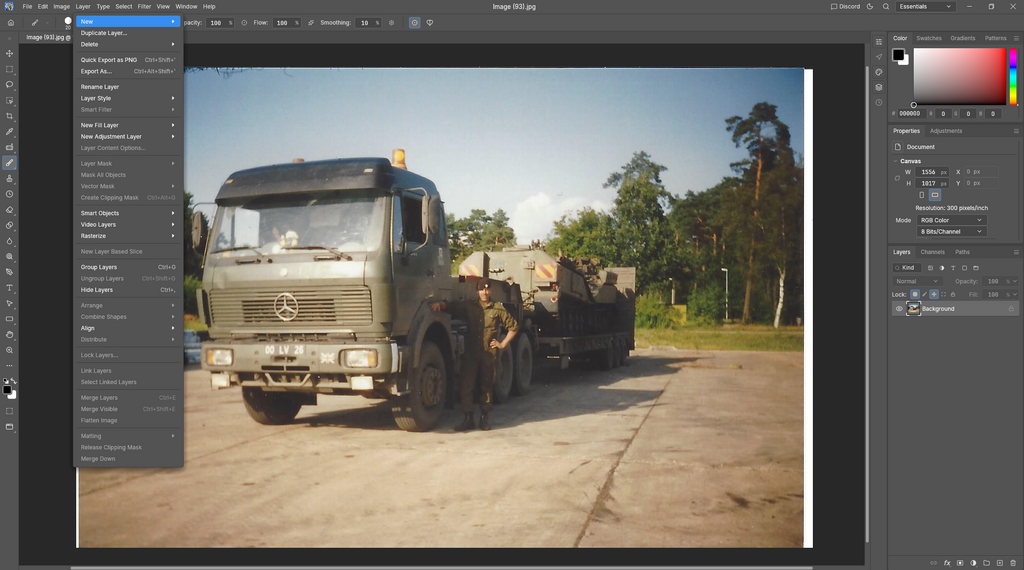Delete layer with the trash icon
Image resolution: width=1024 pixels, height=570 pixels.
click(1013, 563)
